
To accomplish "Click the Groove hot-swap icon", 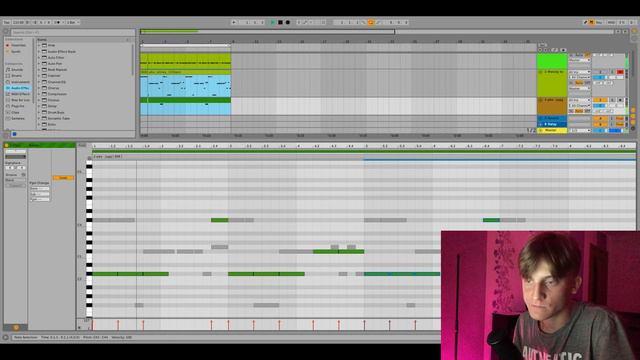I will 23,175.
